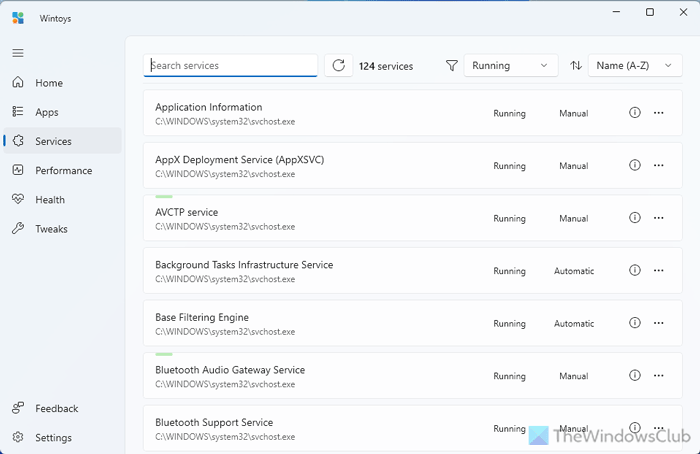Viewport: 700px width, 454px height.
Task: Click the sort arrows icon
Action: pos(576,65)
